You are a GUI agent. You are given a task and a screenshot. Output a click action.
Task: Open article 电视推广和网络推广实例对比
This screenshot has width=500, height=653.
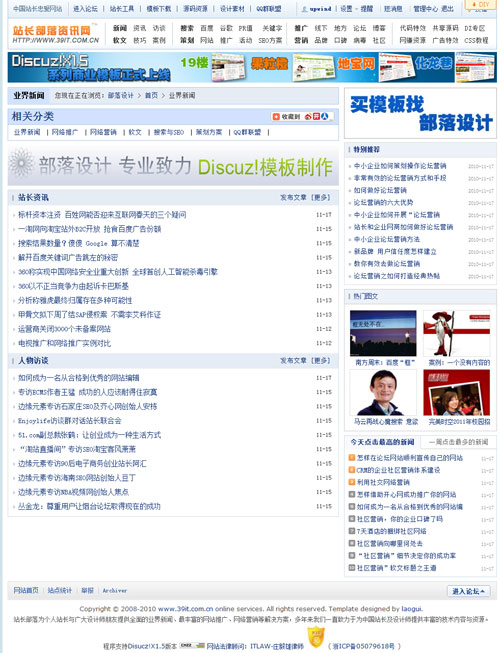(x=65, y=343)
